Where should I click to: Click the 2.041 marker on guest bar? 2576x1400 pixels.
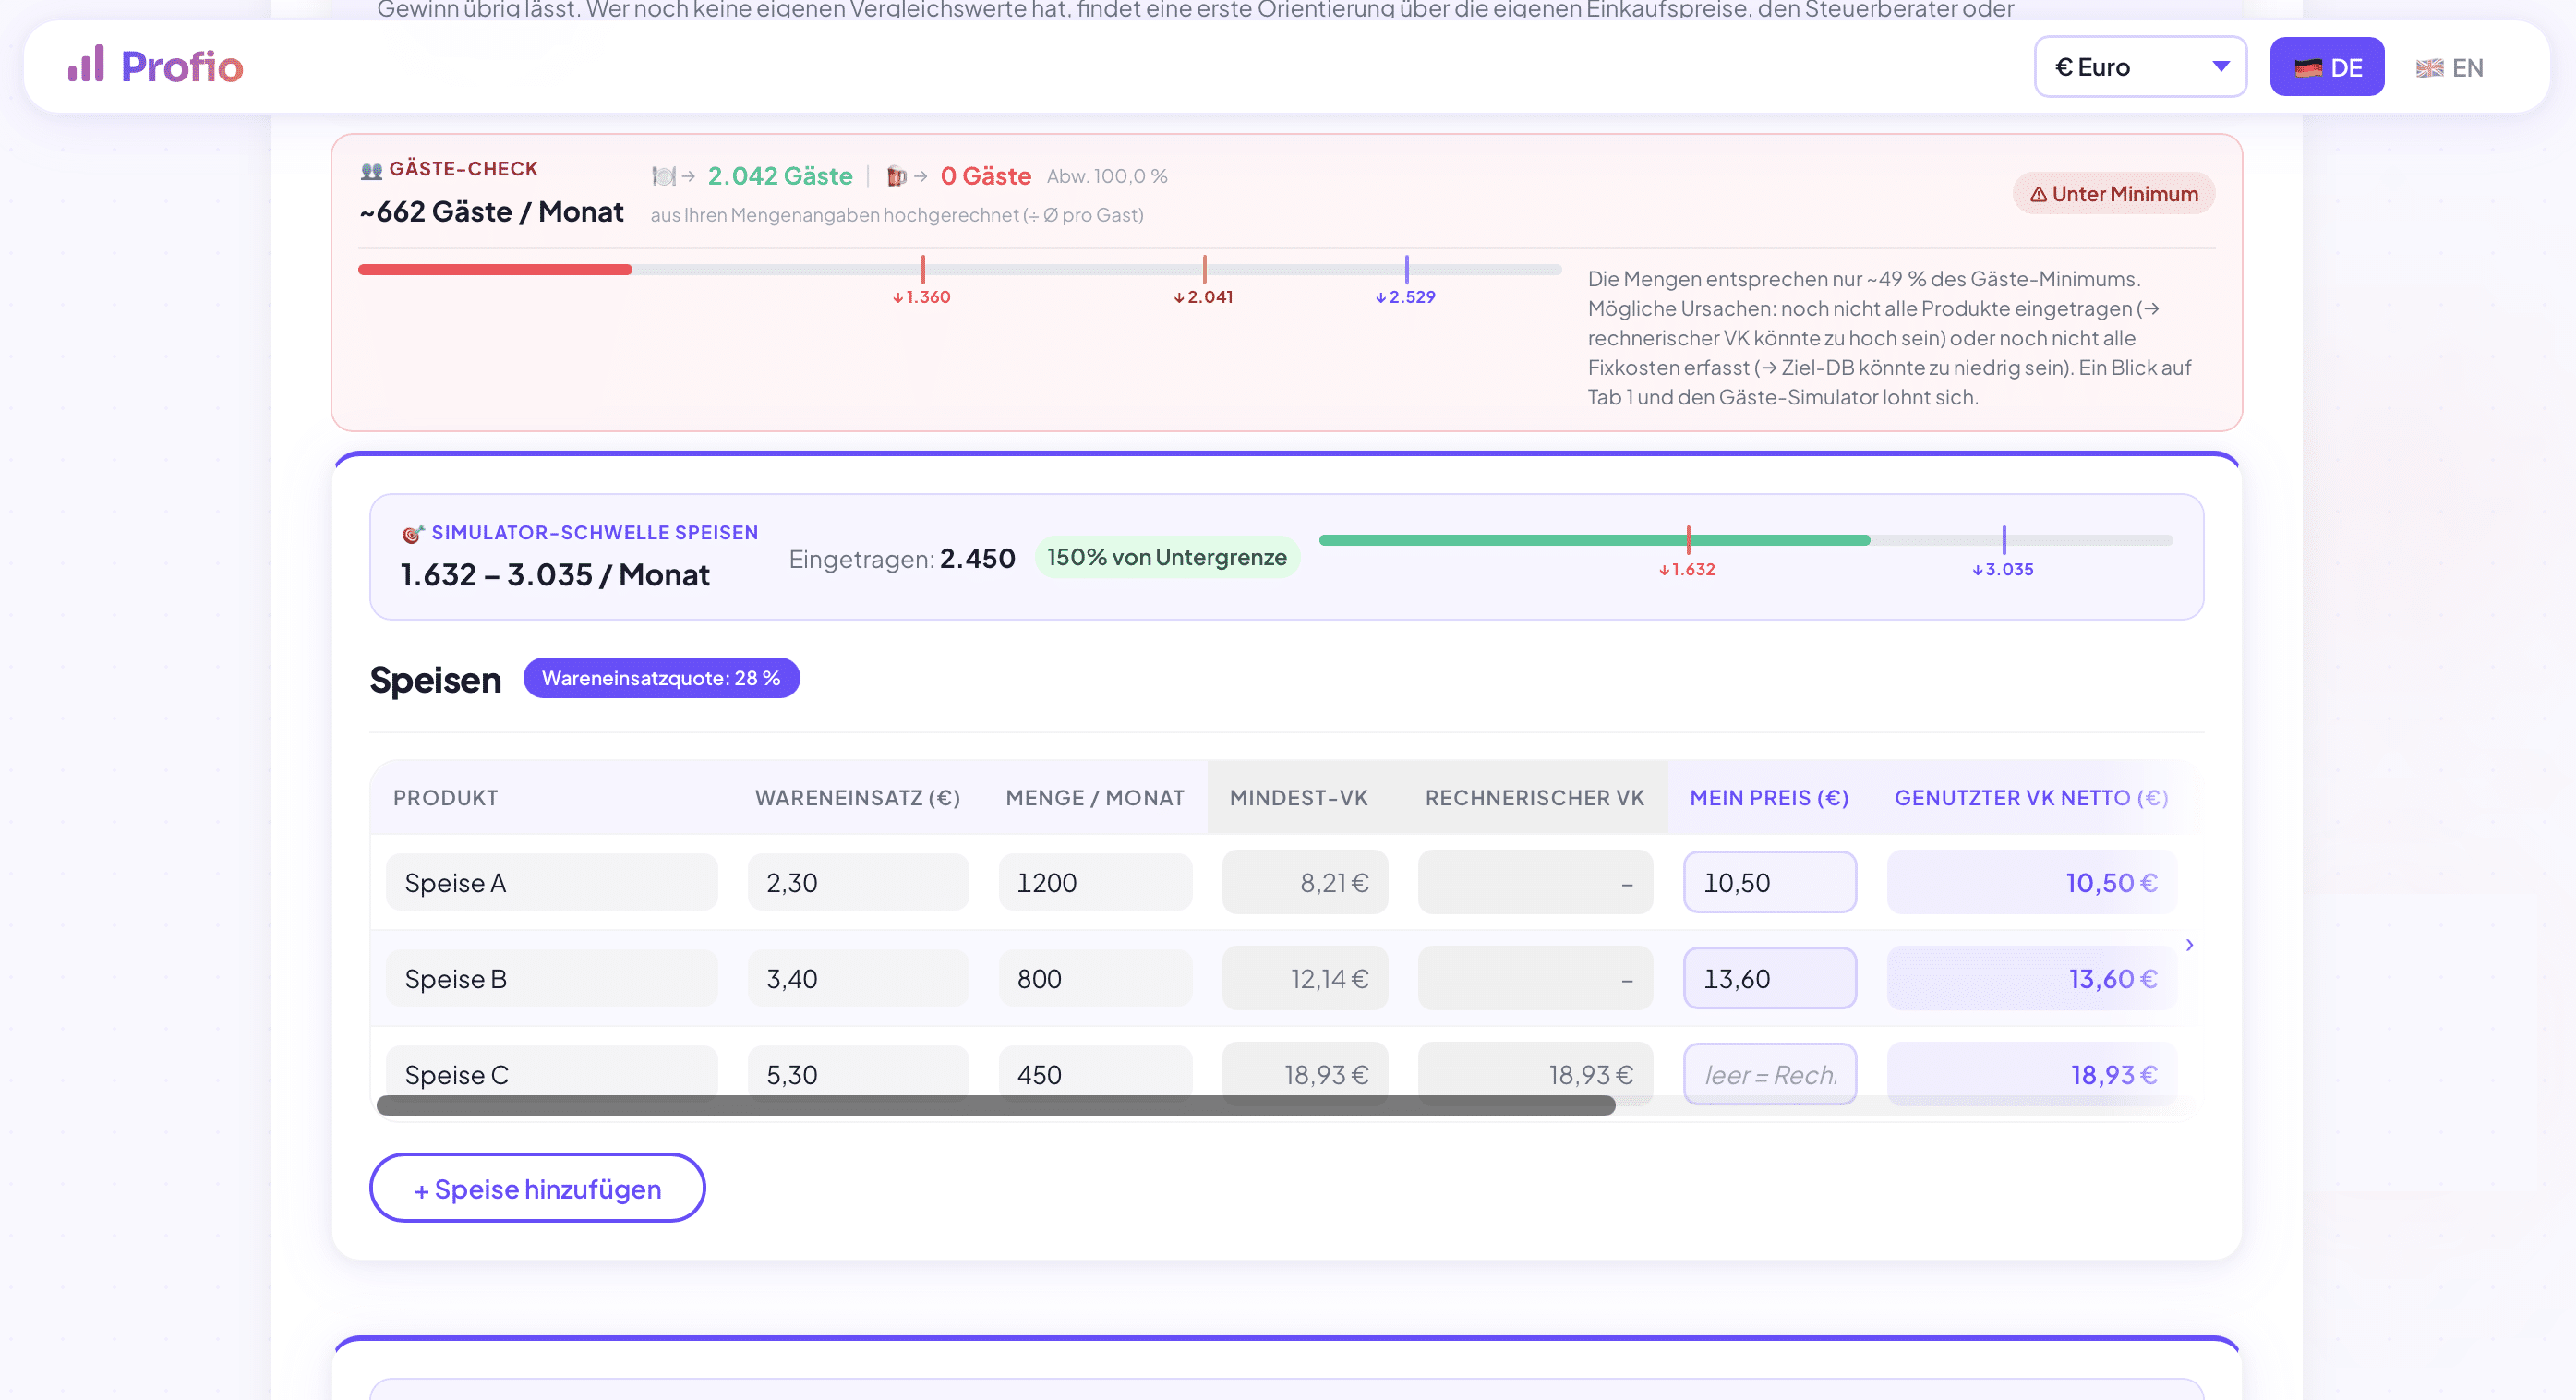pos(1204,282)
